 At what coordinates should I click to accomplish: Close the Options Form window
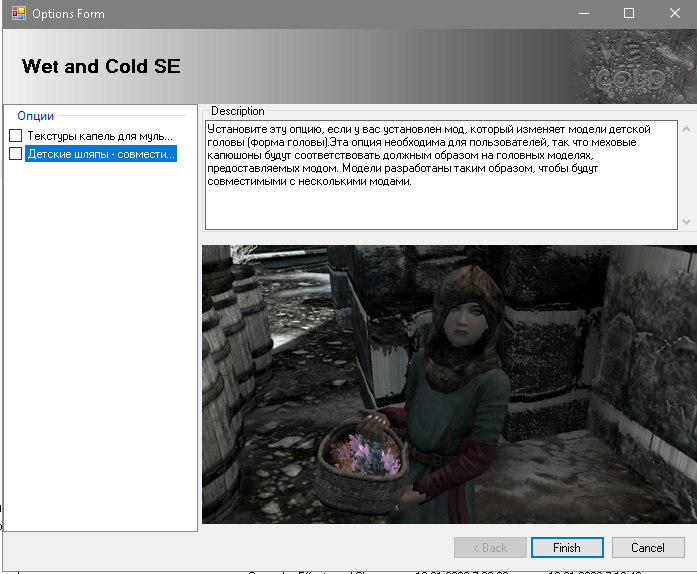(x=674, y=14)
